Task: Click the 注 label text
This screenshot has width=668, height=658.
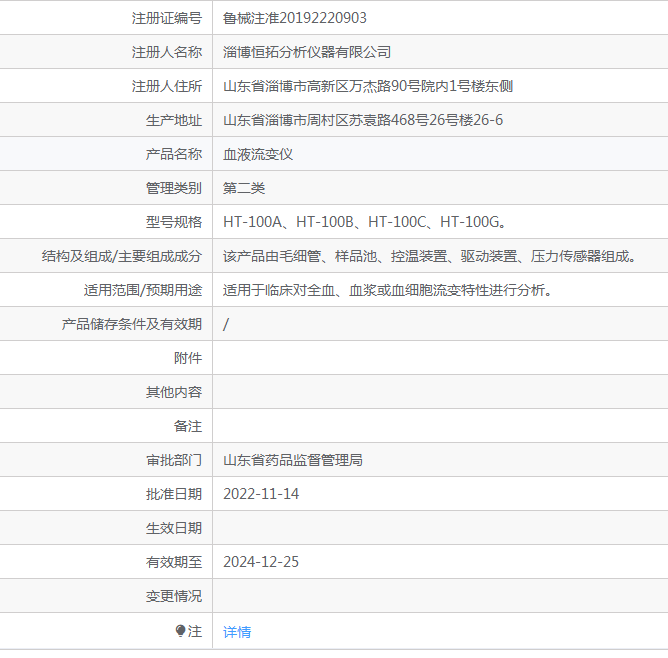Action: (x=195, y=631)
